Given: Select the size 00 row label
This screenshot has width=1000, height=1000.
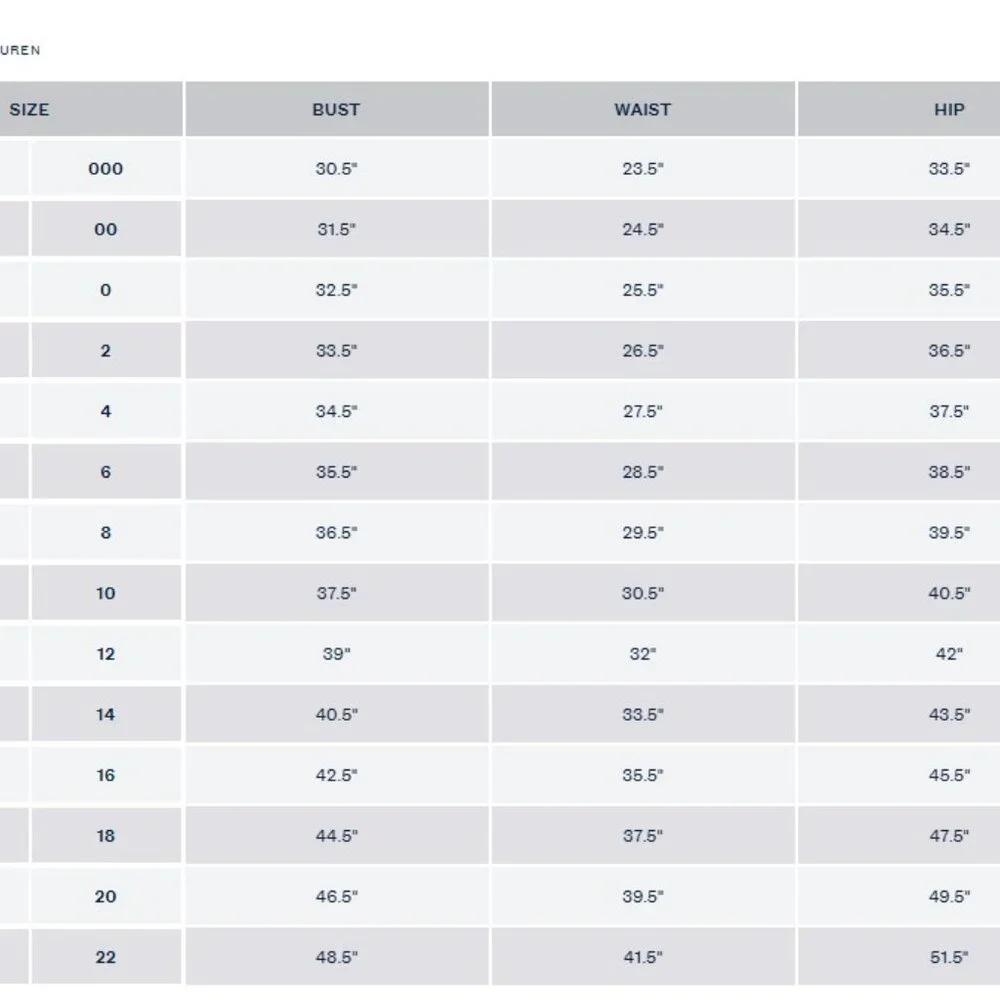Looking at the screenshot, I should 106,230.
